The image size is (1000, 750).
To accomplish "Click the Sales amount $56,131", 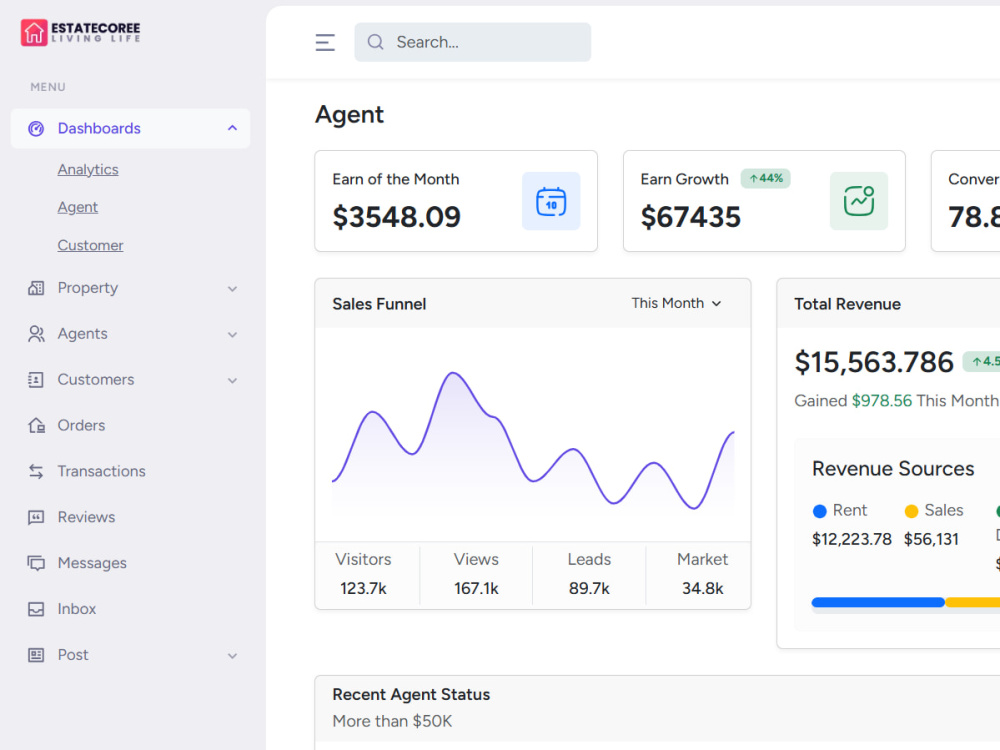I will coord(931,540).
